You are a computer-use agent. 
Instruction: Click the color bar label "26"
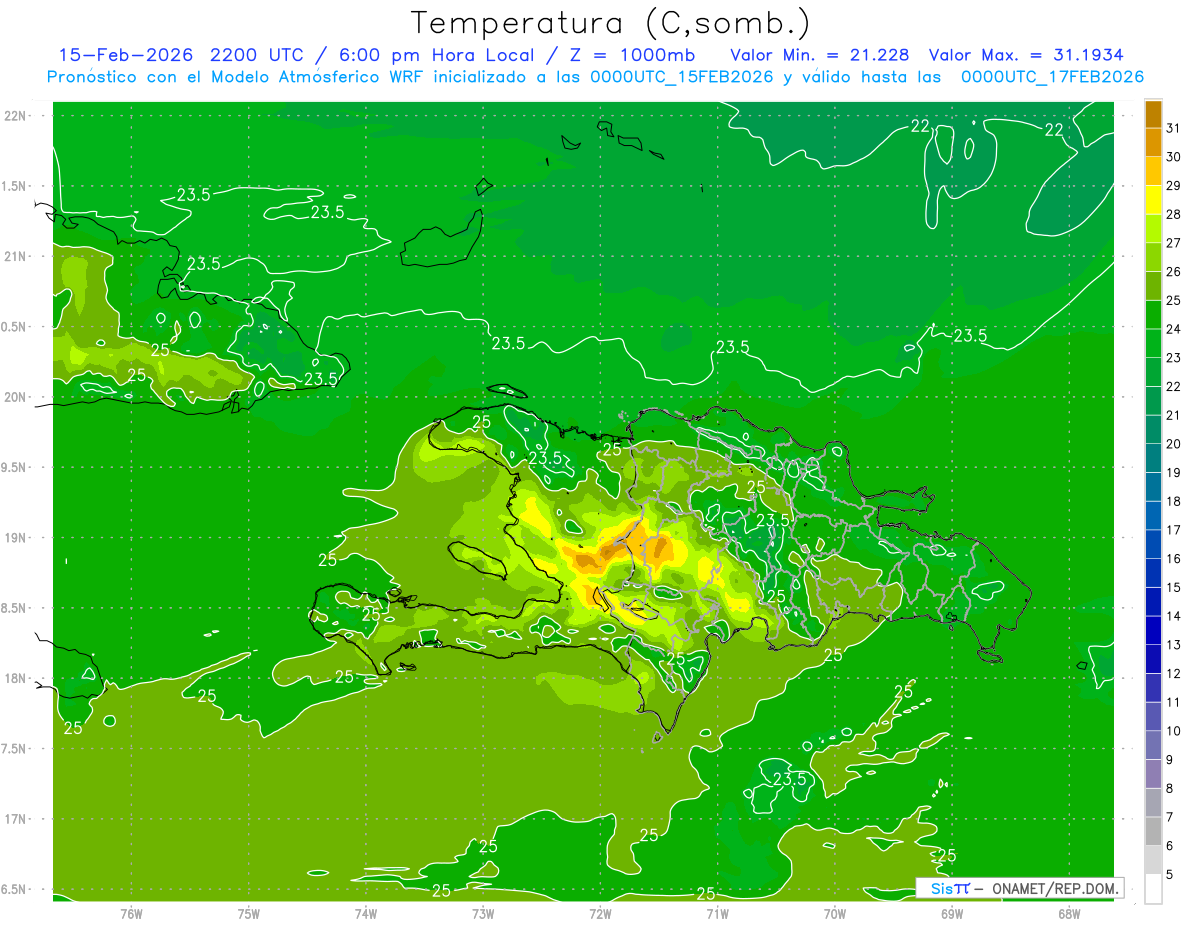1173,271
